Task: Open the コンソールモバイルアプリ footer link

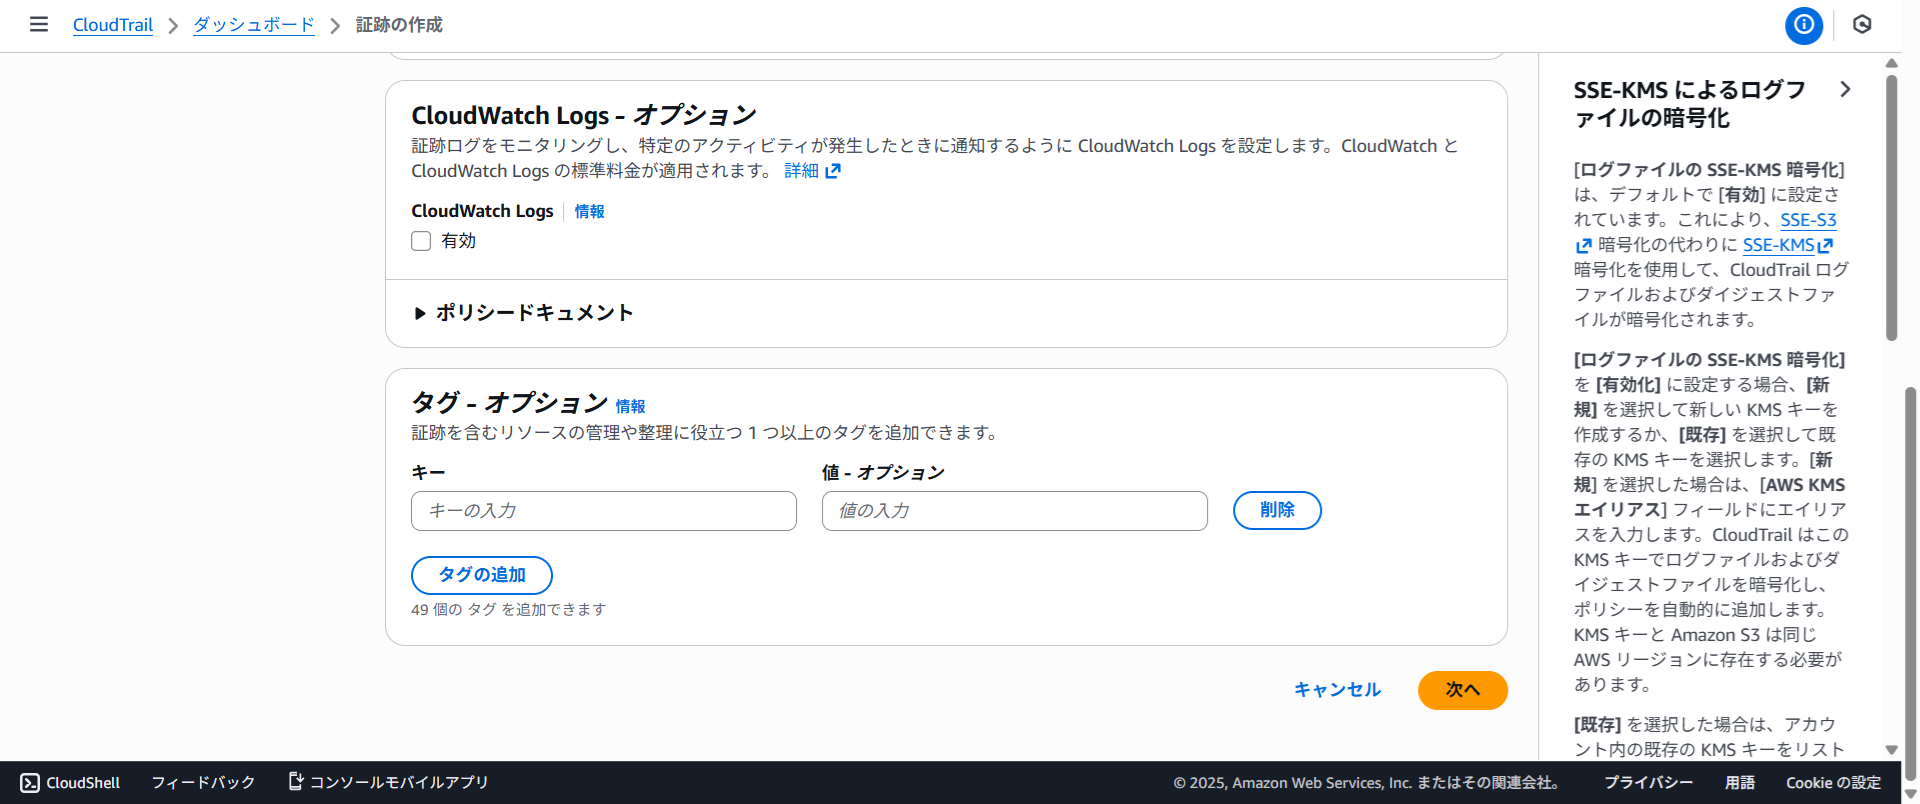Action: [x=388, y=782]
